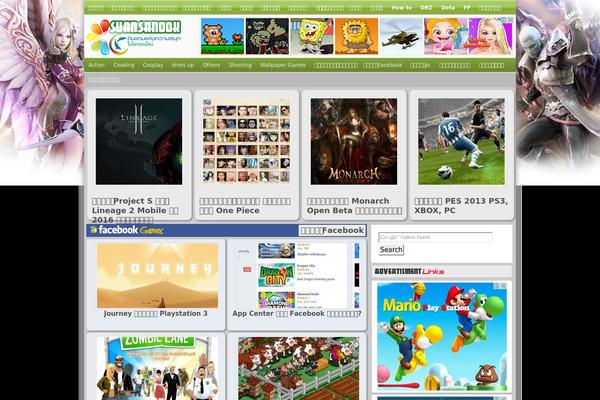This screenshot has width=600, height=400.
Task: Open the App Center Facebook article link
Action: click(x=297, y=313)
